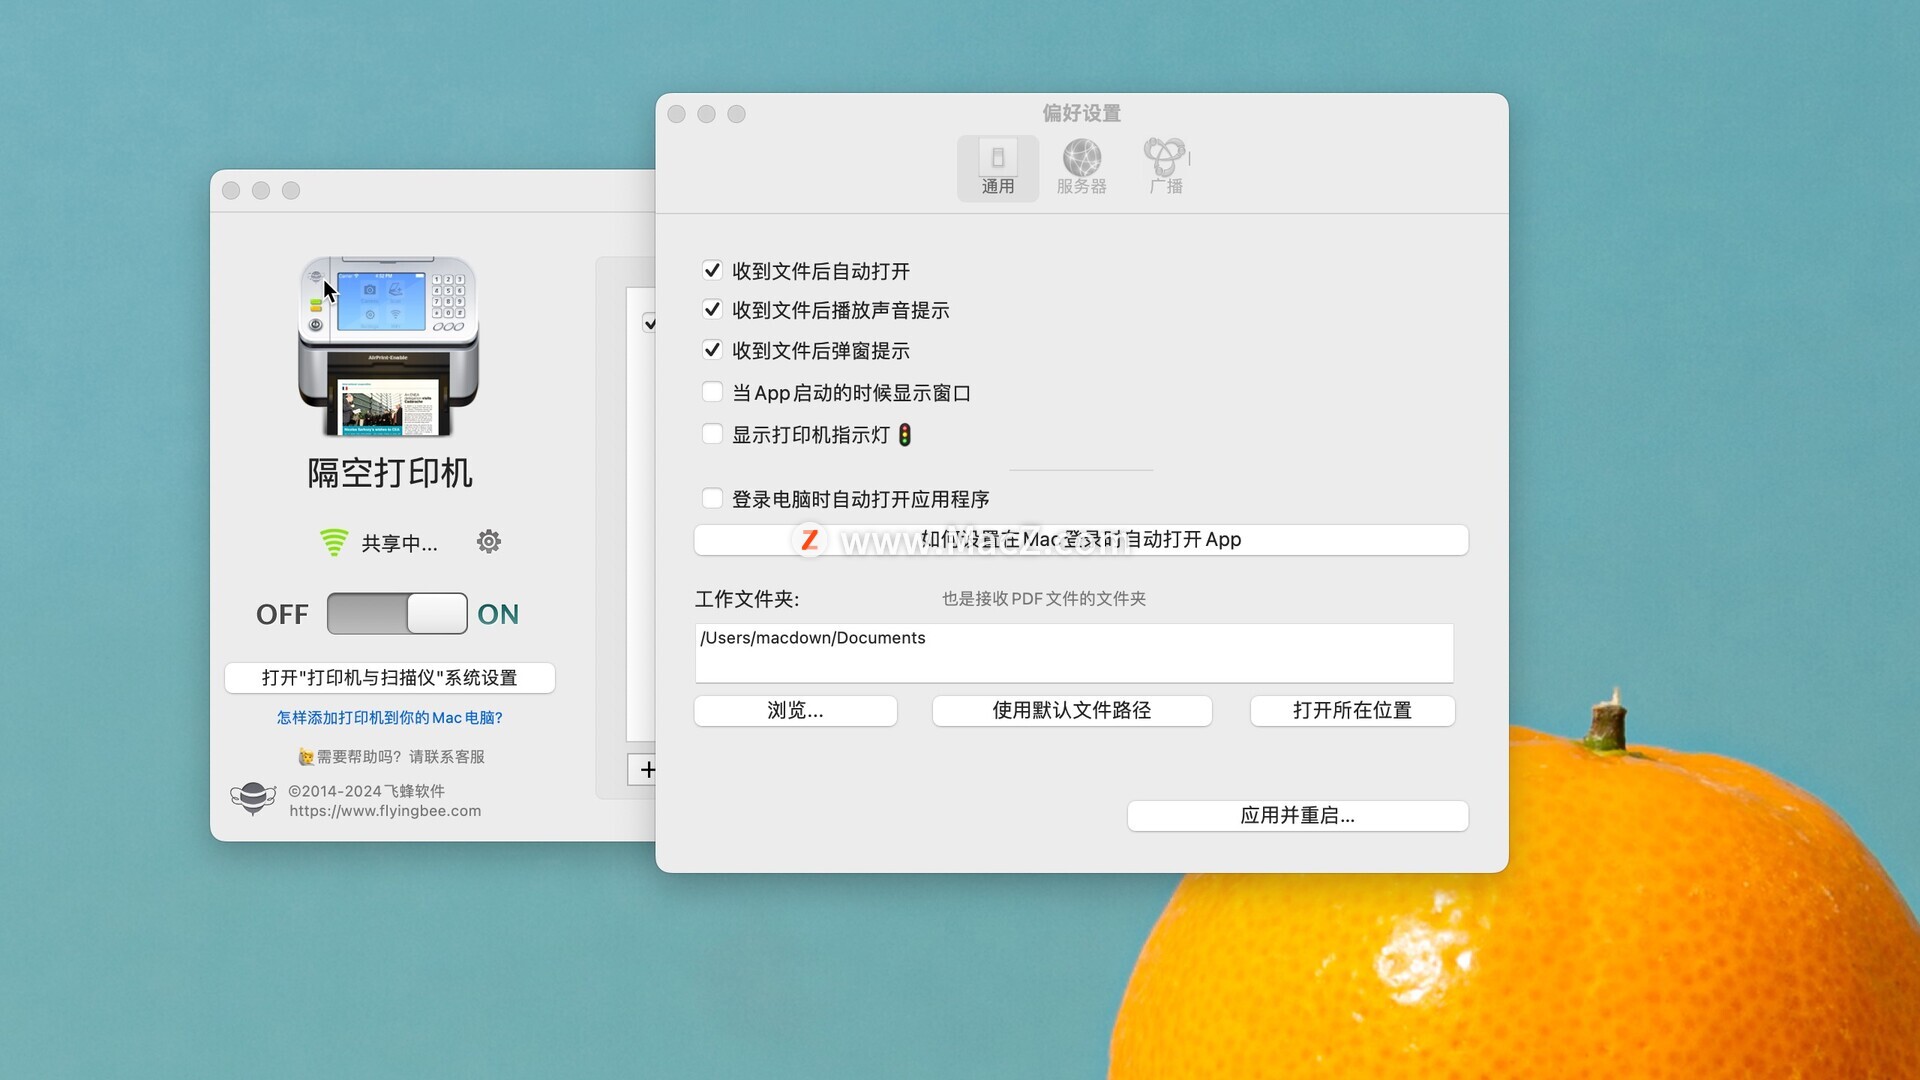Click the AirPrint printer app icon
Screen dimensions: 1920x1080
pos(388,346)
